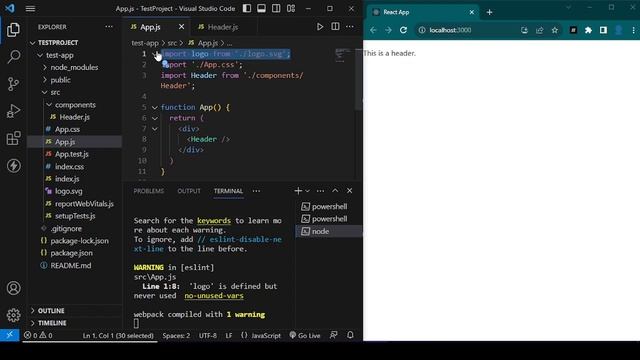Bookmark this page with star icon
This screenshot has height=360, width=640.
(x=555, y=30)
